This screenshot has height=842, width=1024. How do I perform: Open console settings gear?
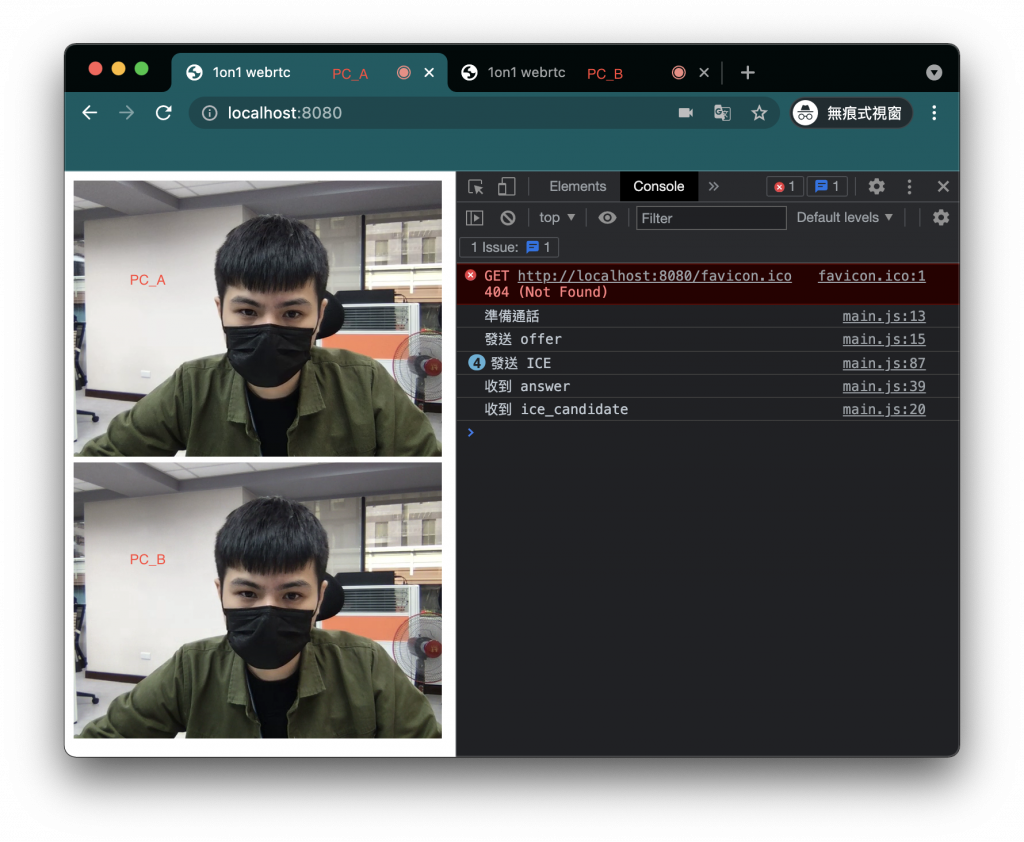point(940,218)
